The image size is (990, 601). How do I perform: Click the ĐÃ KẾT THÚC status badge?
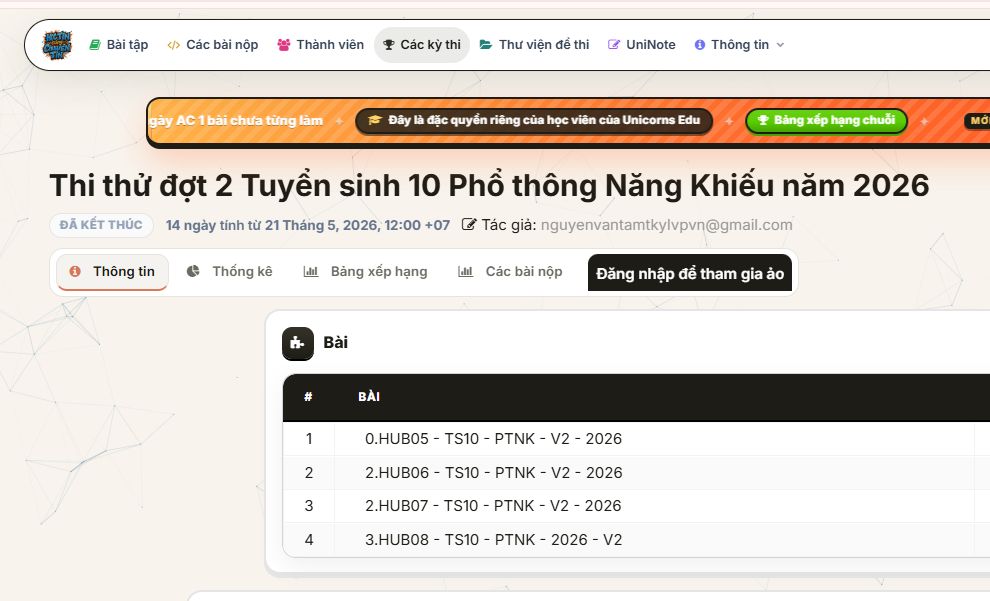click(x=101, y=225)
